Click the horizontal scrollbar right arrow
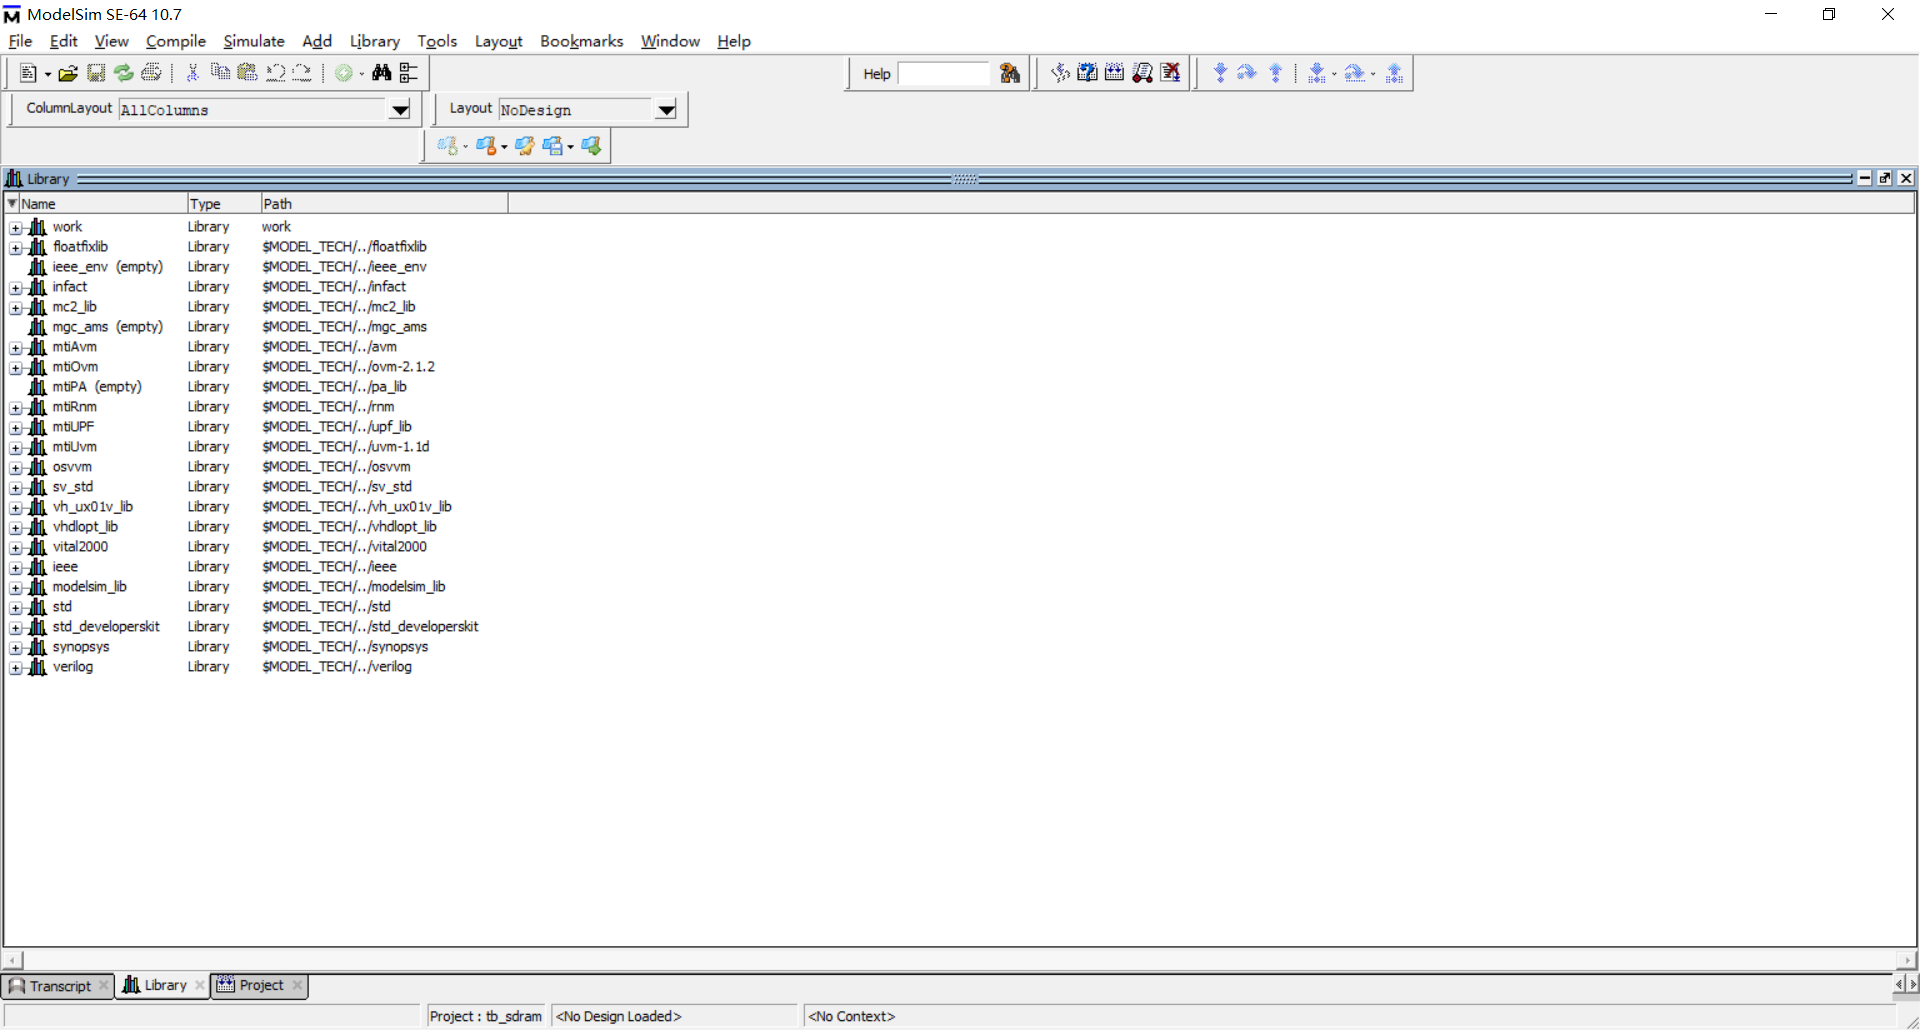The image size is (1920, 1030). (1908, 960)
